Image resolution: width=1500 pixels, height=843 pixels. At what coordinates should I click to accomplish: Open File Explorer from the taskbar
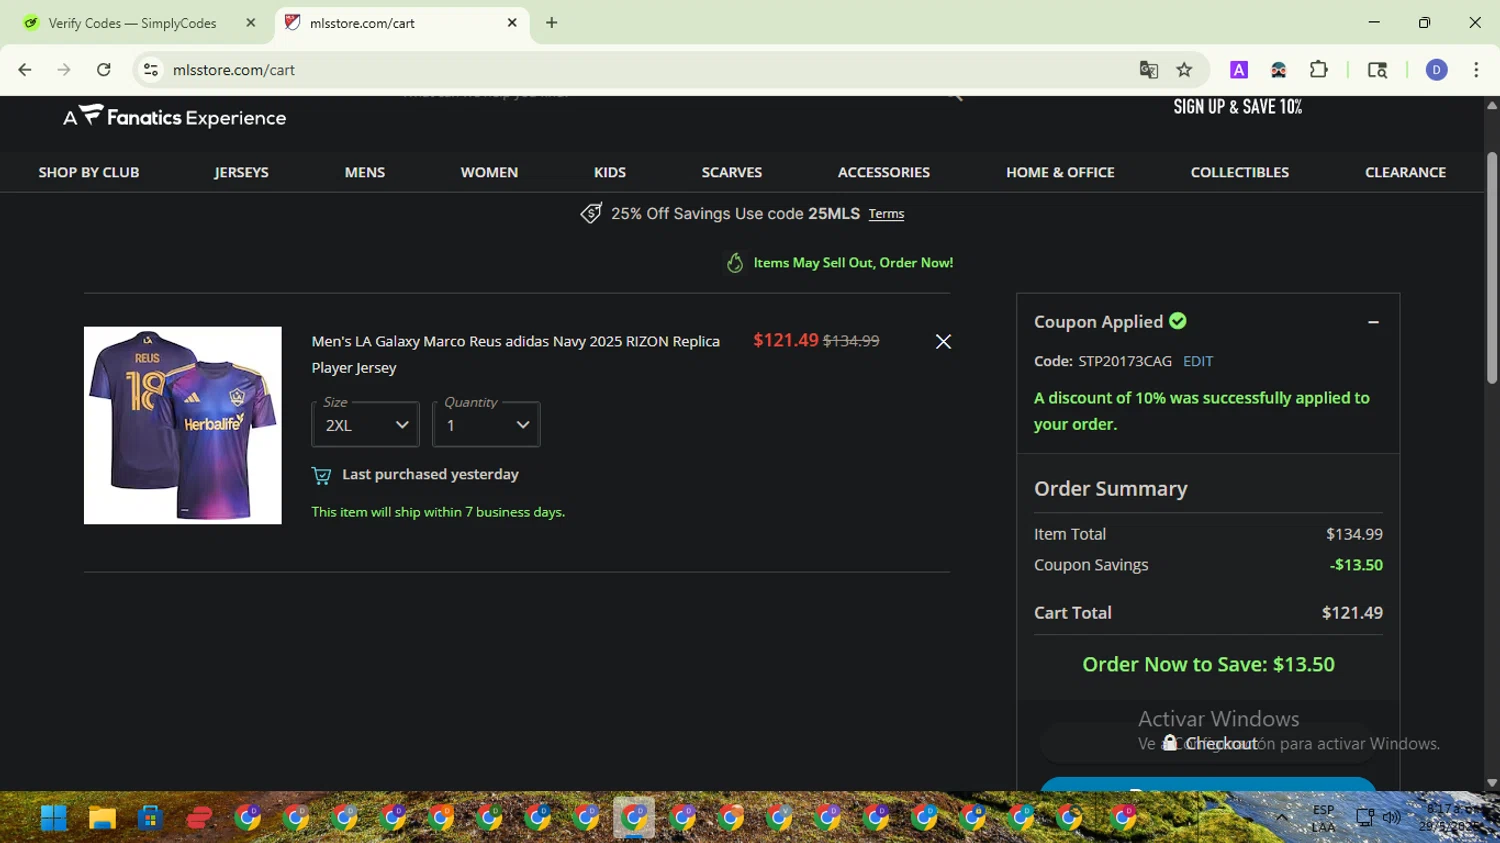(102, 818)
